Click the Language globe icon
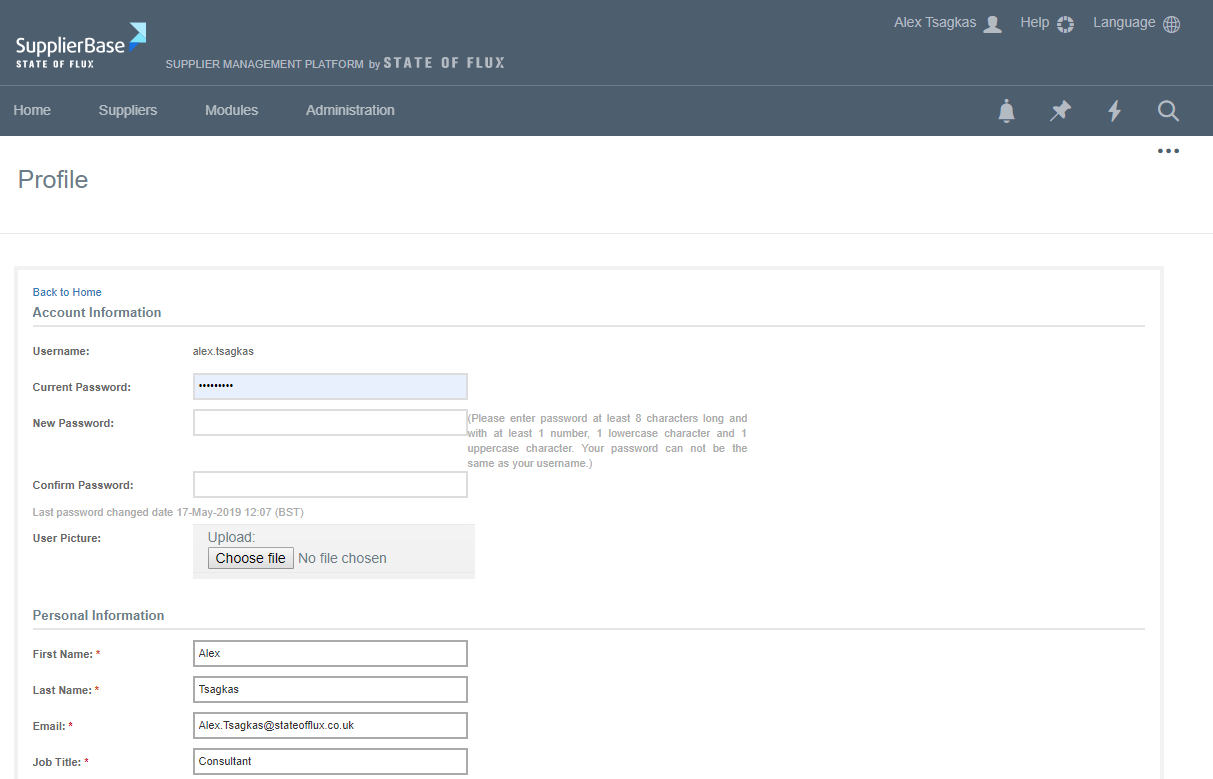Viewport: 1213px width, 779px height. pyautogui.click(x=1171, y=24)
